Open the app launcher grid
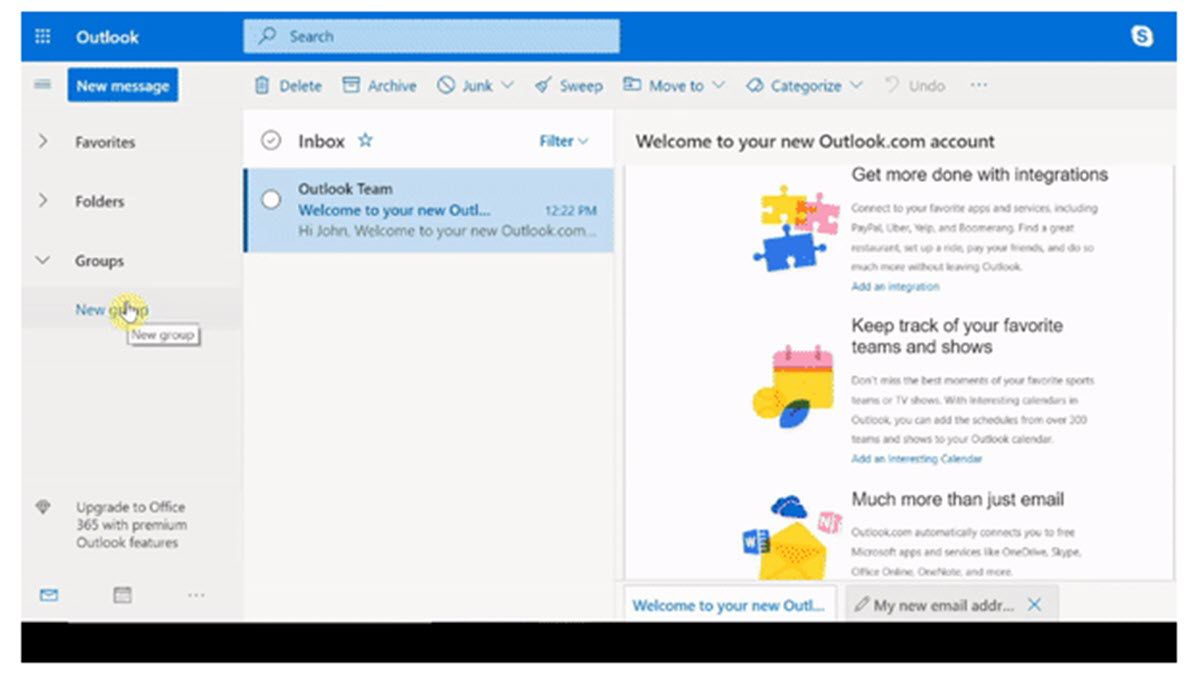Image resolution: width=1200 pixels, height=684 pixels. 43,37
